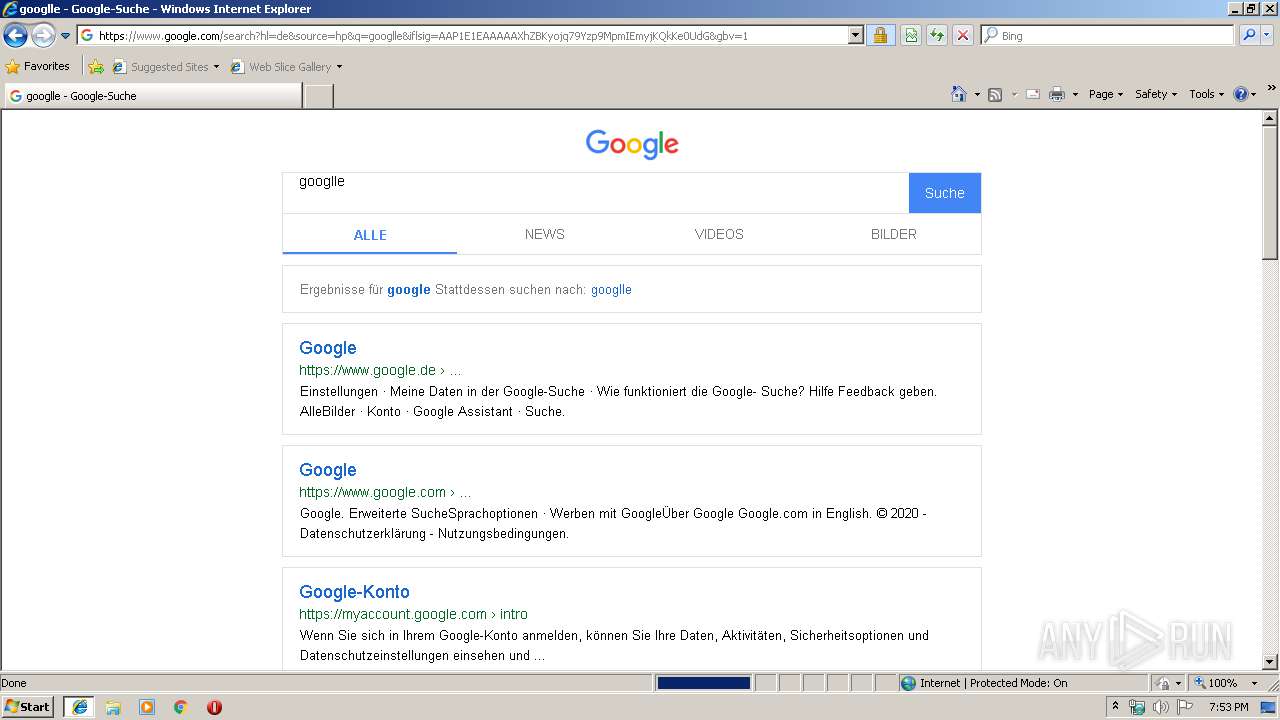Expand Home button dropdown arrow
1280x720 pixels.
[976, 94]
